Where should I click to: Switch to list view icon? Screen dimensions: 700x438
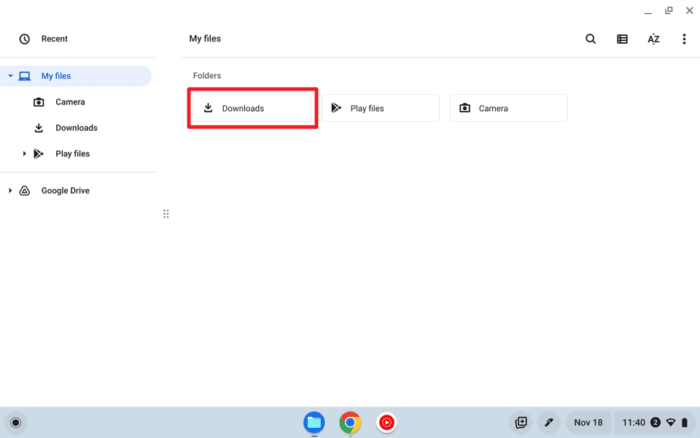[622, 39]
